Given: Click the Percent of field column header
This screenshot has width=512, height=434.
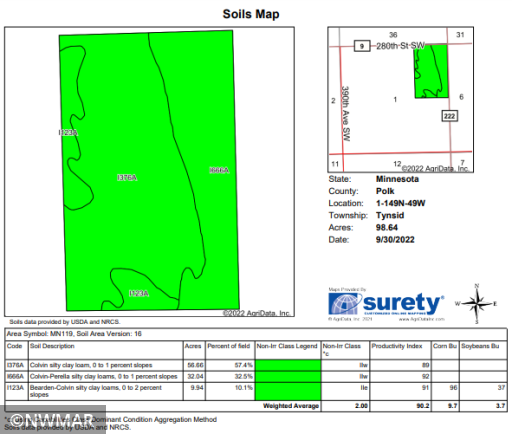Looking at the screenshot, I should click(x=229, y=346).
